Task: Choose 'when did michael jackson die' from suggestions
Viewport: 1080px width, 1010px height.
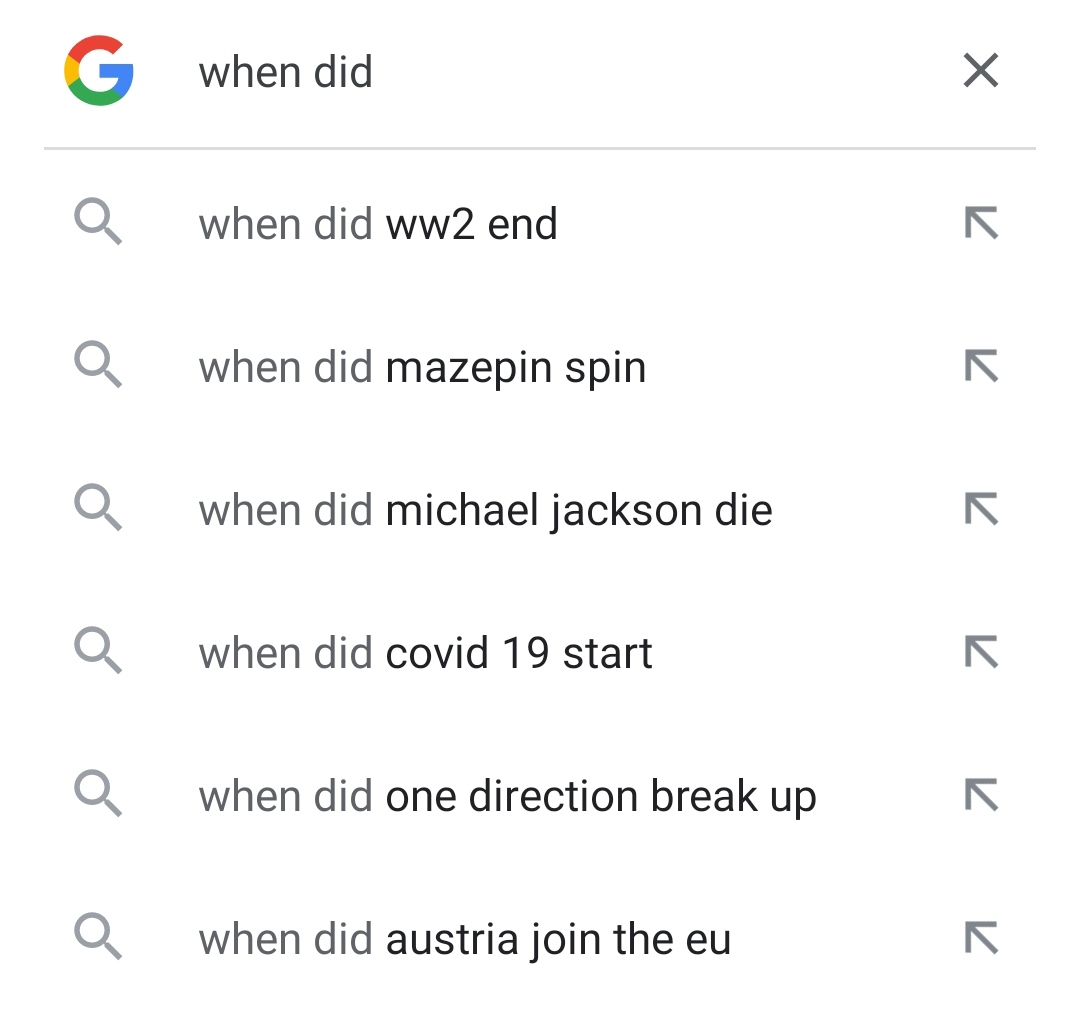Action: 485,509
